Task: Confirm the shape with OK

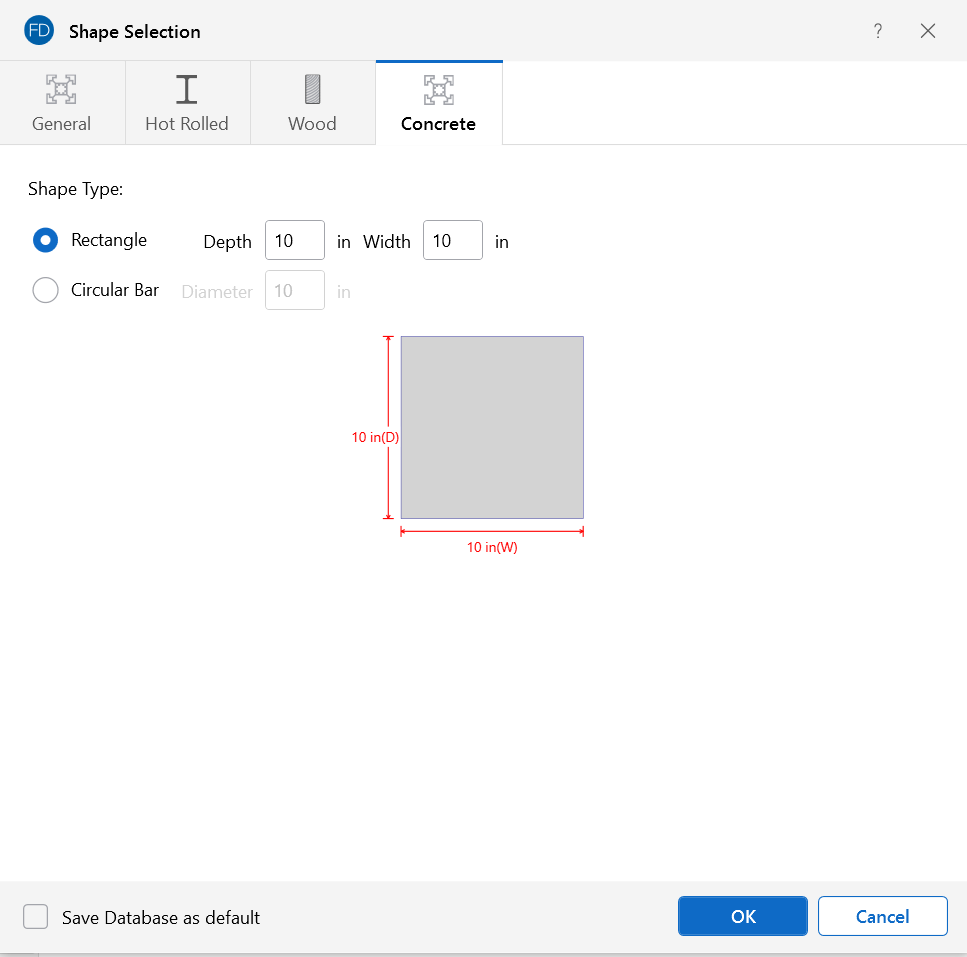Action: pos(742,916)
